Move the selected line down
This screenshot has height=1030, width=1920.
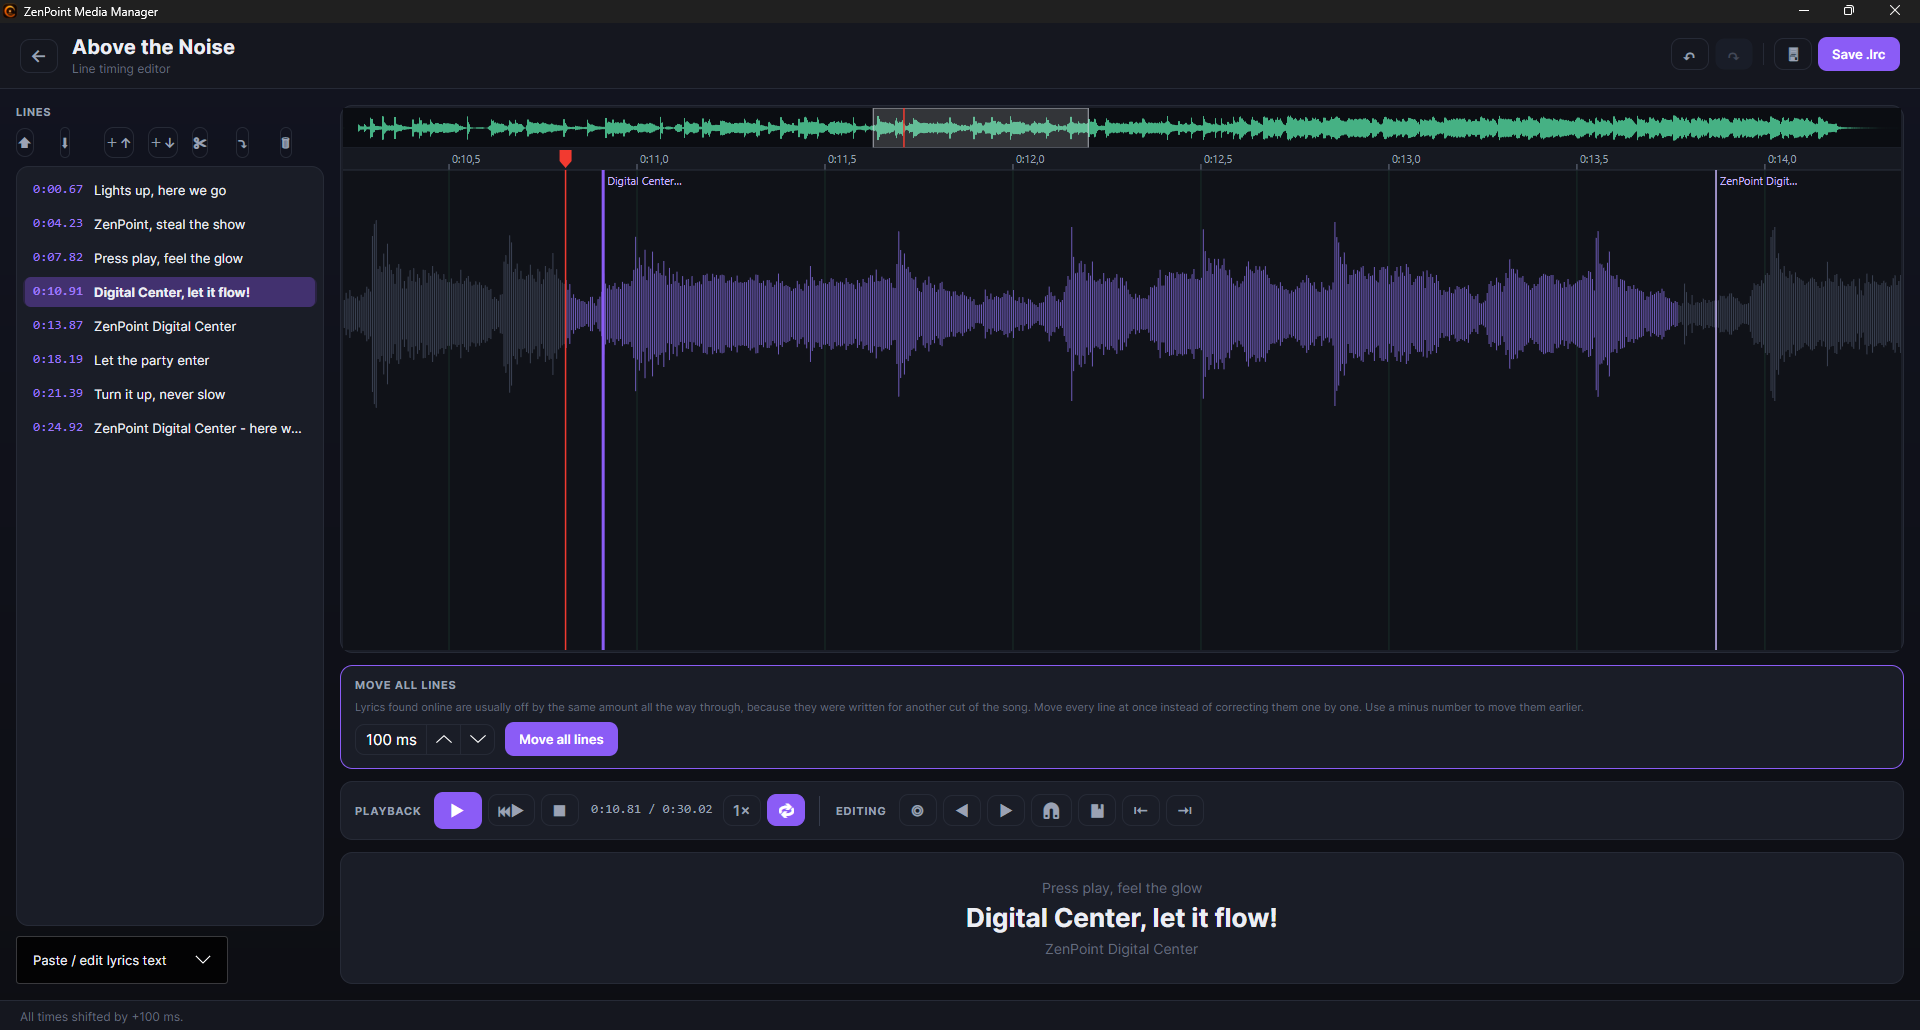tap(65, 143)
